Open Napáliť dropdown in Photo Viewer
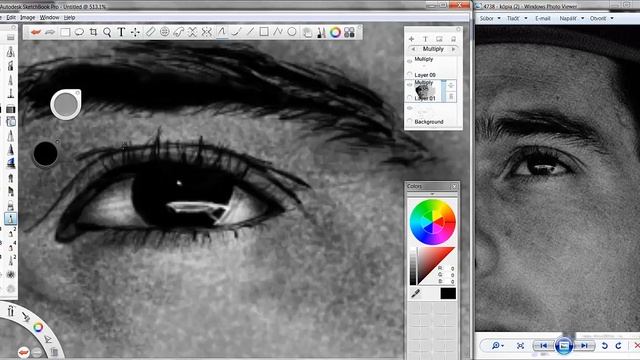Viewport: 640px width, 360px height. [571, 18]
